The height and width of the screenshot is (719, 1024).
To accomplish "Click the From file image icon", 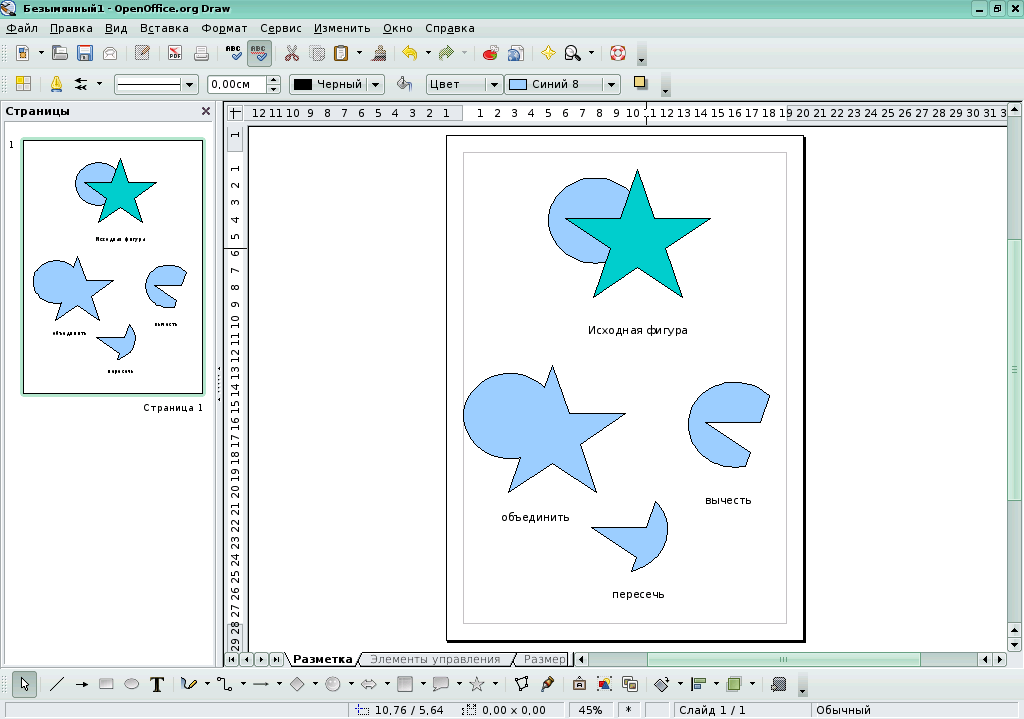I will tap(604, 684).
